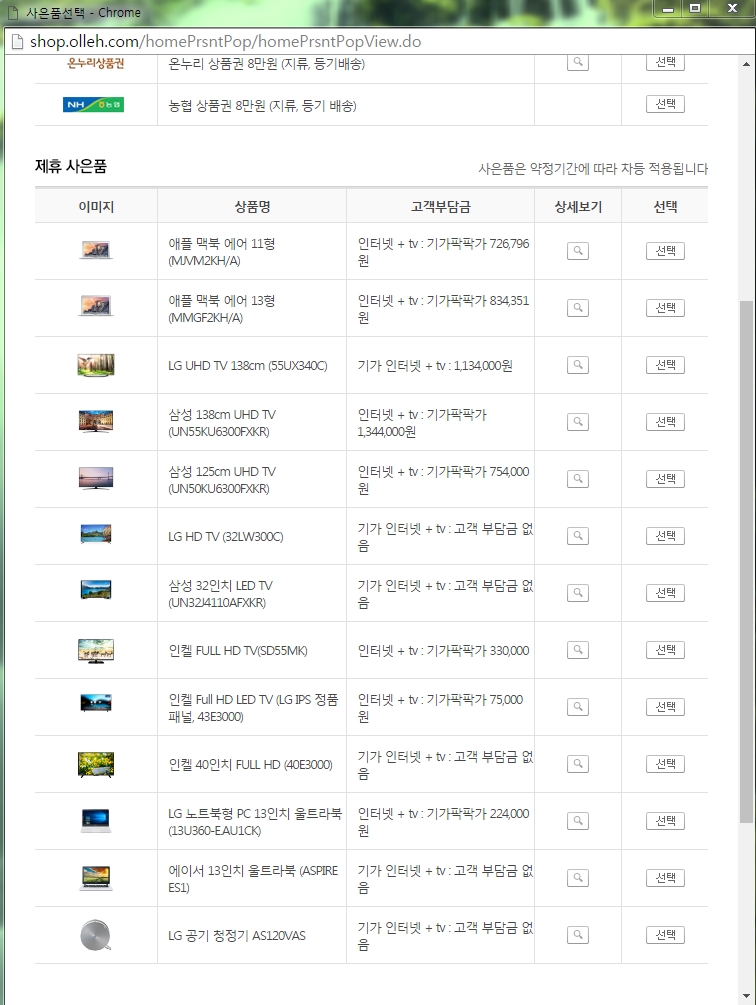Open detail view for 애플 맥북 에어 11형
This screenshot has width=756, height=1005.
coord(577,251)
